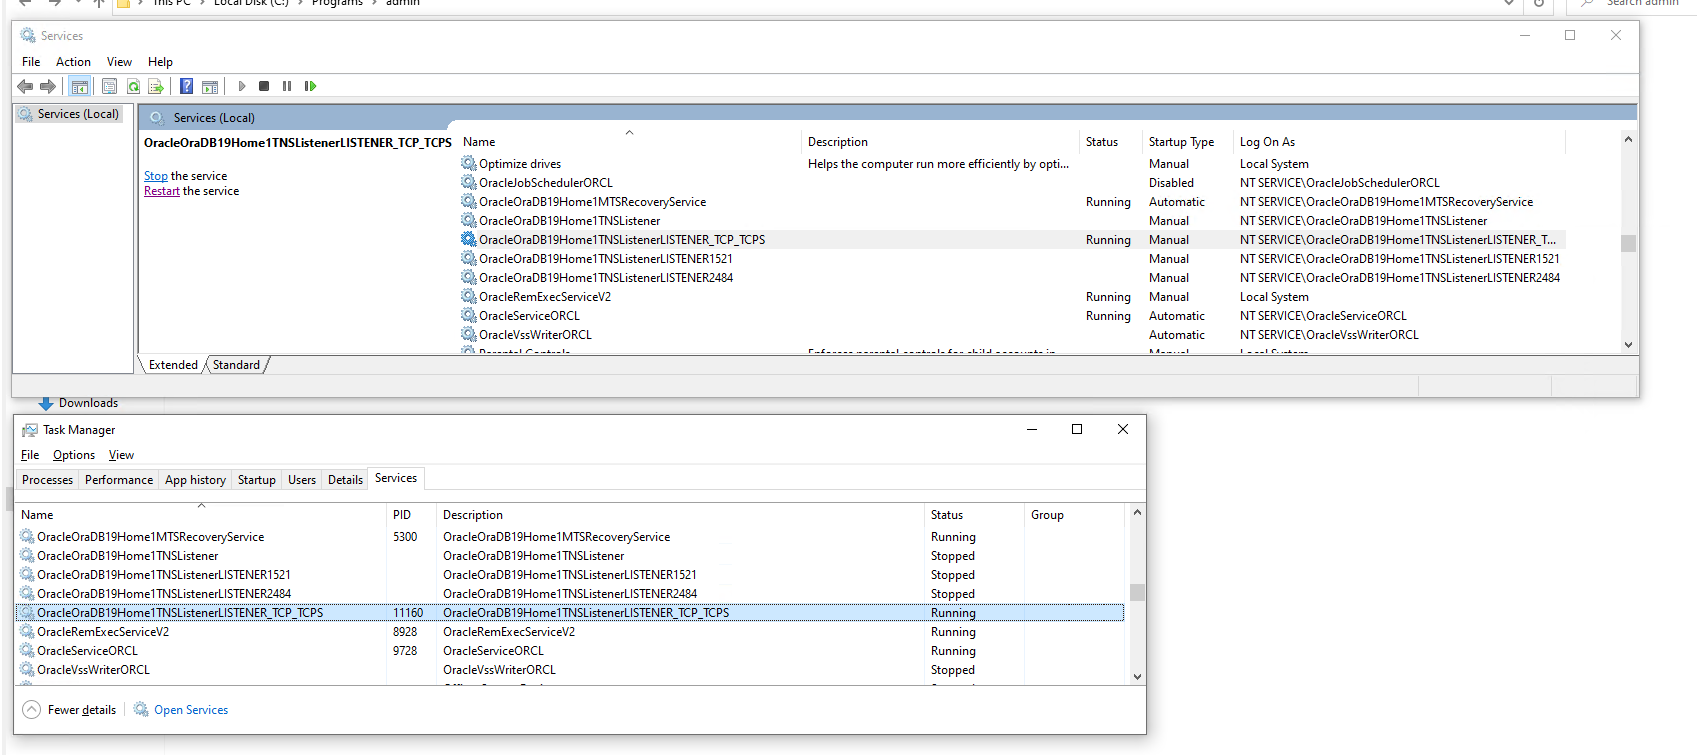Click the Services window title gear icon

28,35
